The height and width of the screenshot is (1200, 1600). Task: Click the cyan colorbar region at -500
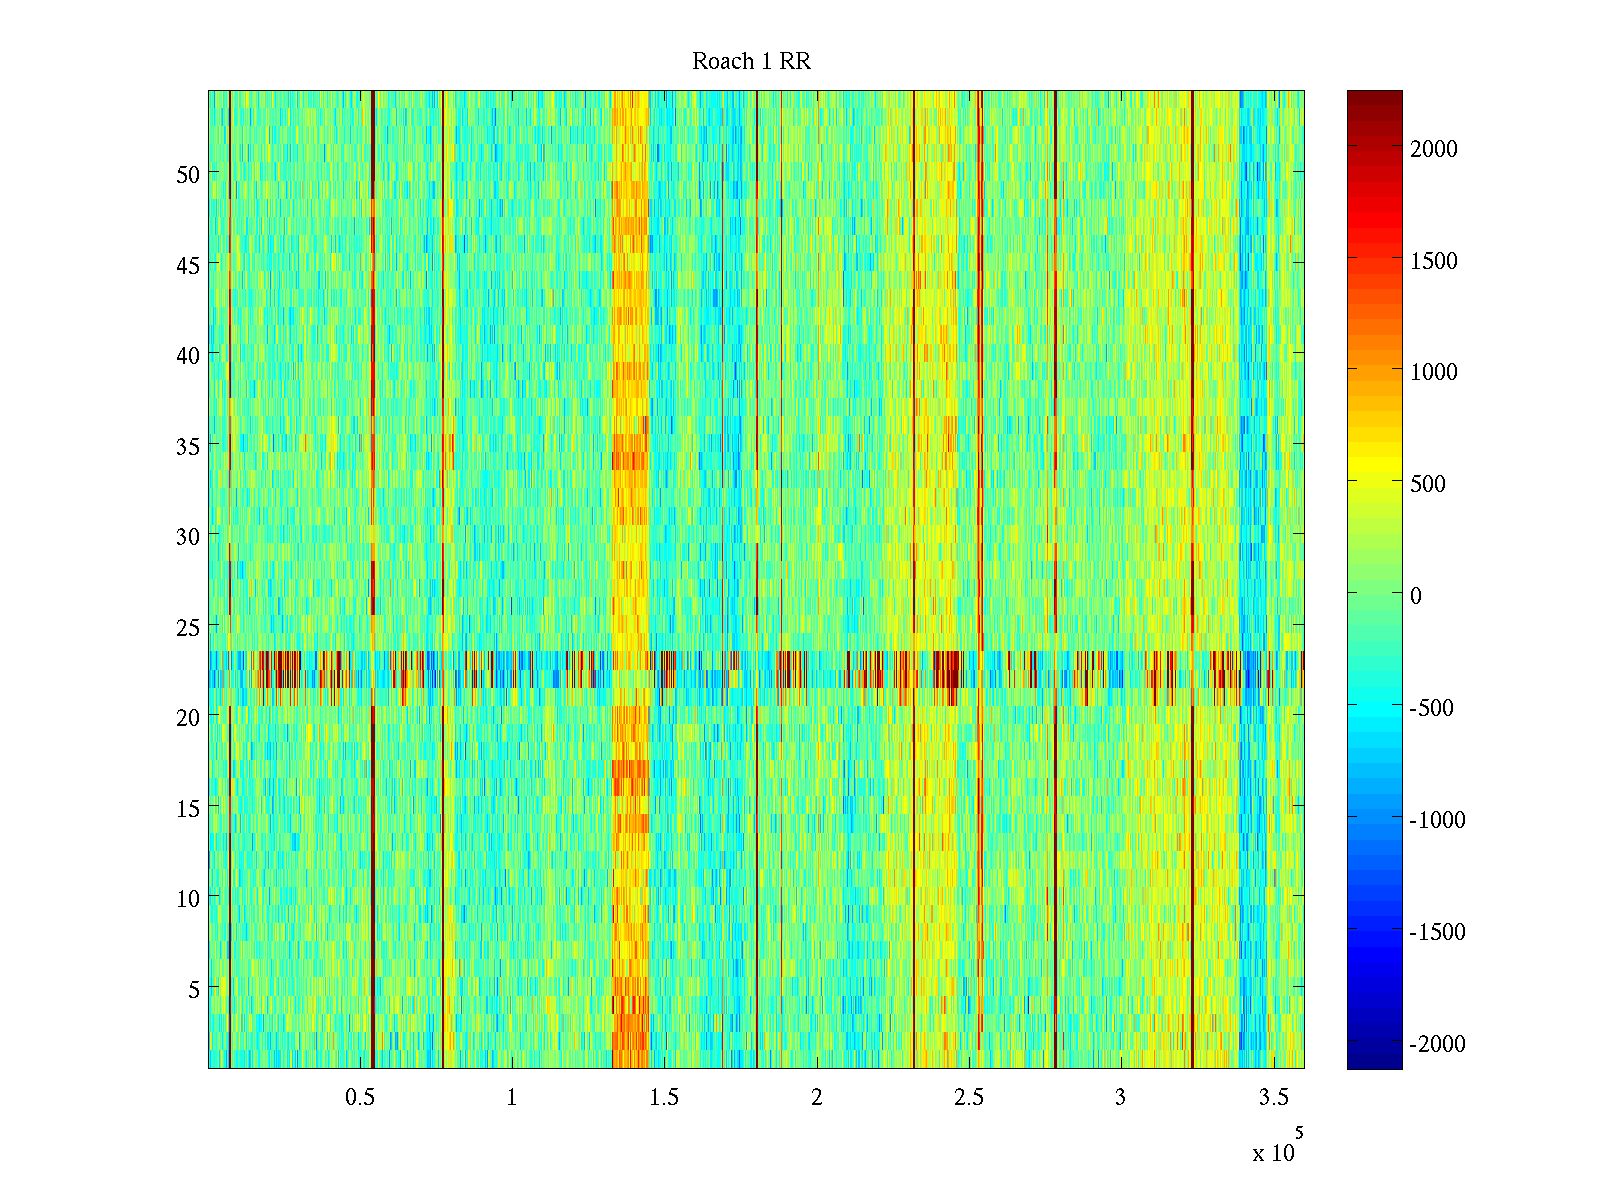click(1374, 706)
